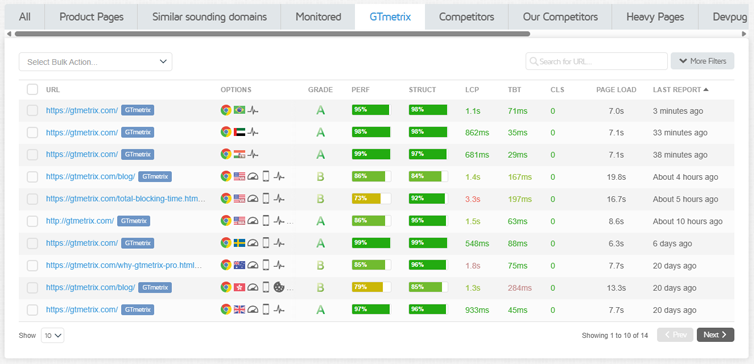This screenshot has width=754, height=364.
Task: Click the UAE flag icon in second row
Action: coord(239,132)
